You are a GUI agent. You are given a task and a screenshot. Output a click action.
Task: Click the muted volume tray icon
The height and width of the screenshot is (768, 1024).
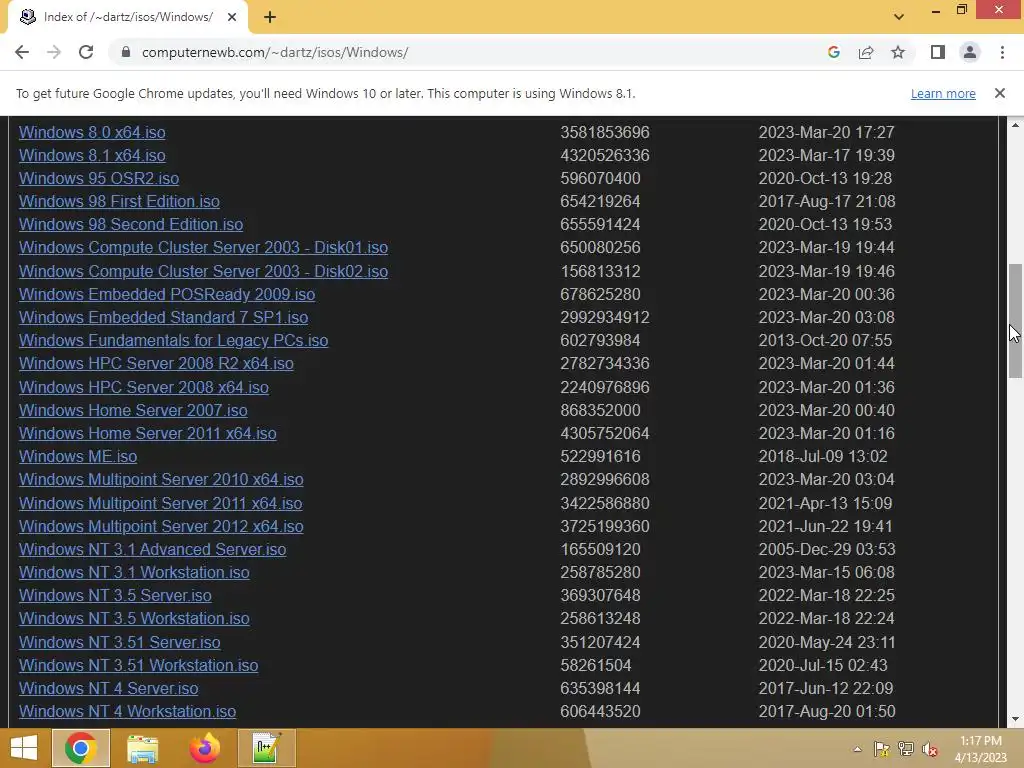tap(930, 749)
